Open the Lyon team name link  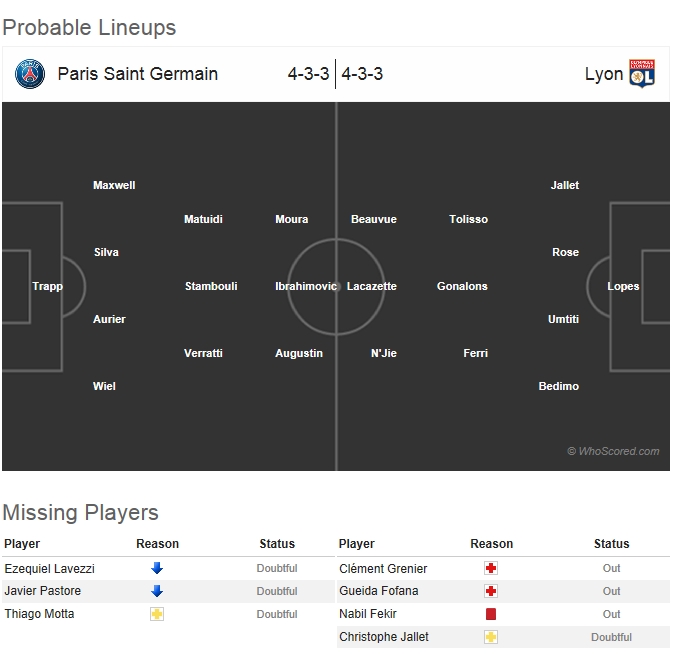(x=604, y=74)
